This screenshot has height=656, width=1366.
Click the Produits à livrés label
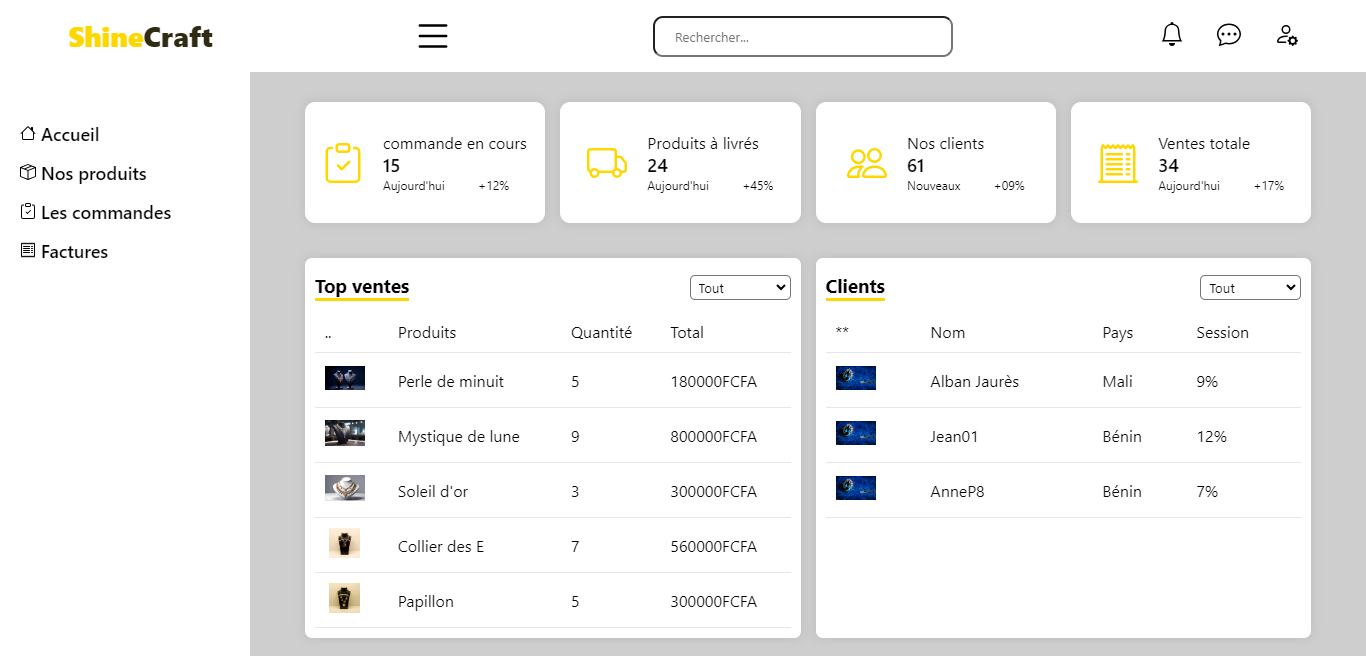[703, 144]
